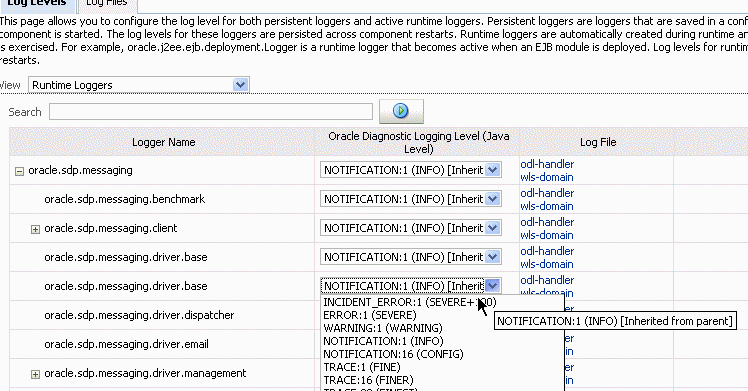Image resolution: width=748 pixels, height=391 pixels.
Task: Open the logging level dropdown for oracle.sdp.messaging.client
Action: point(411,228)
